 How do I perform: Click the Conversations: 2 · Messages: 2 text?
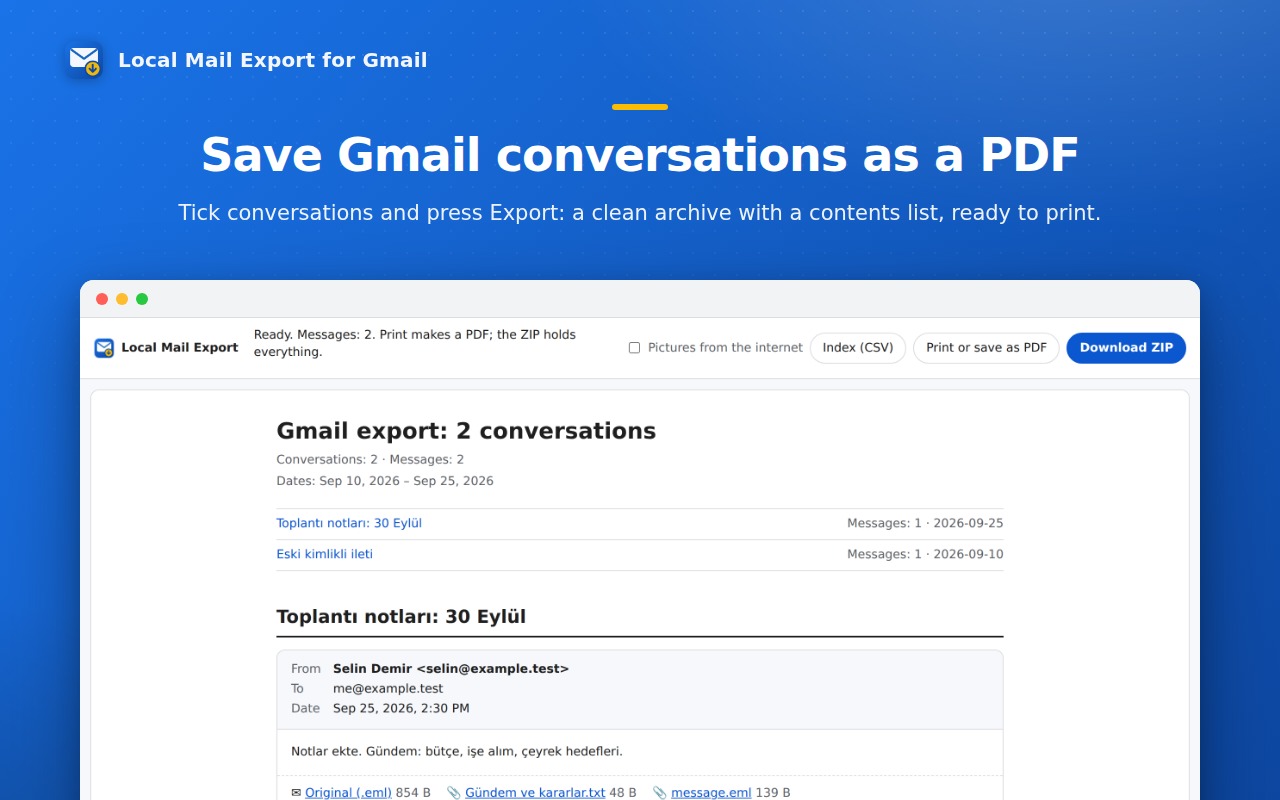[x=370, y=460]
